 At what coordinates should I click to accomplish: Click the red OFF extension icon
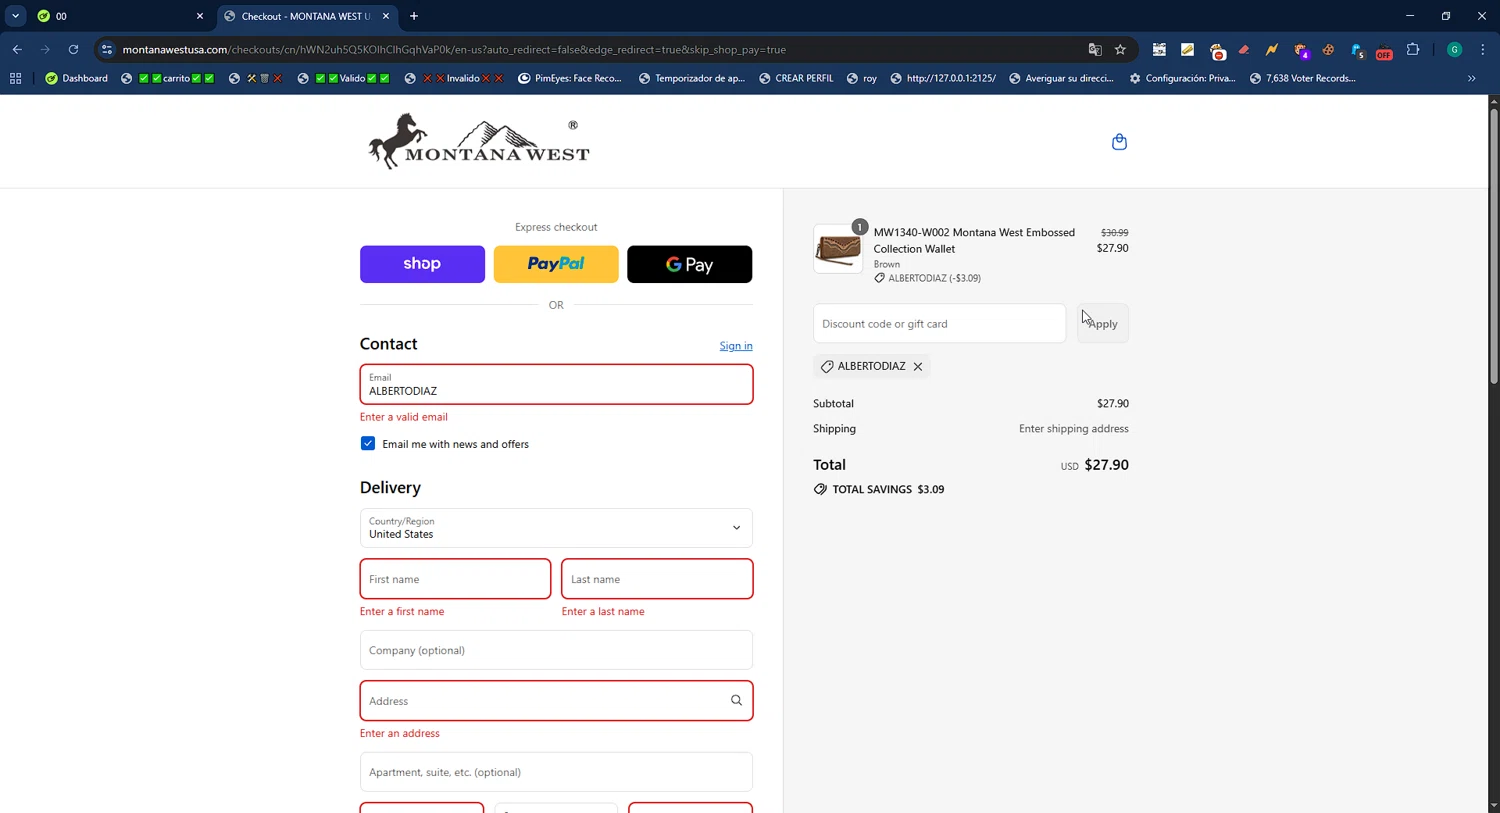point(1384,51)
